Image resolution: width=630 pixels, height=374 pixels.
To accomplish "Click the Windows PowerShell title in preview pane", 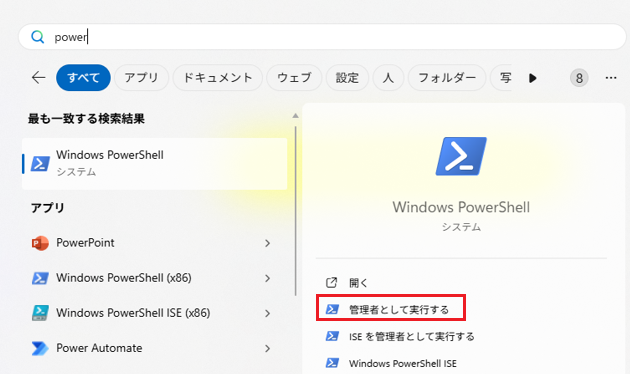I will (x=461, y=207).
